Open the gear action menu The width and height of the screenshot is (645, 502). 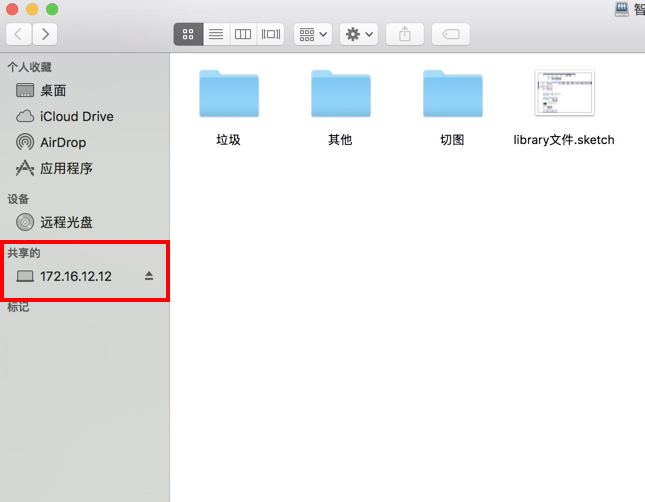(358, 34)
